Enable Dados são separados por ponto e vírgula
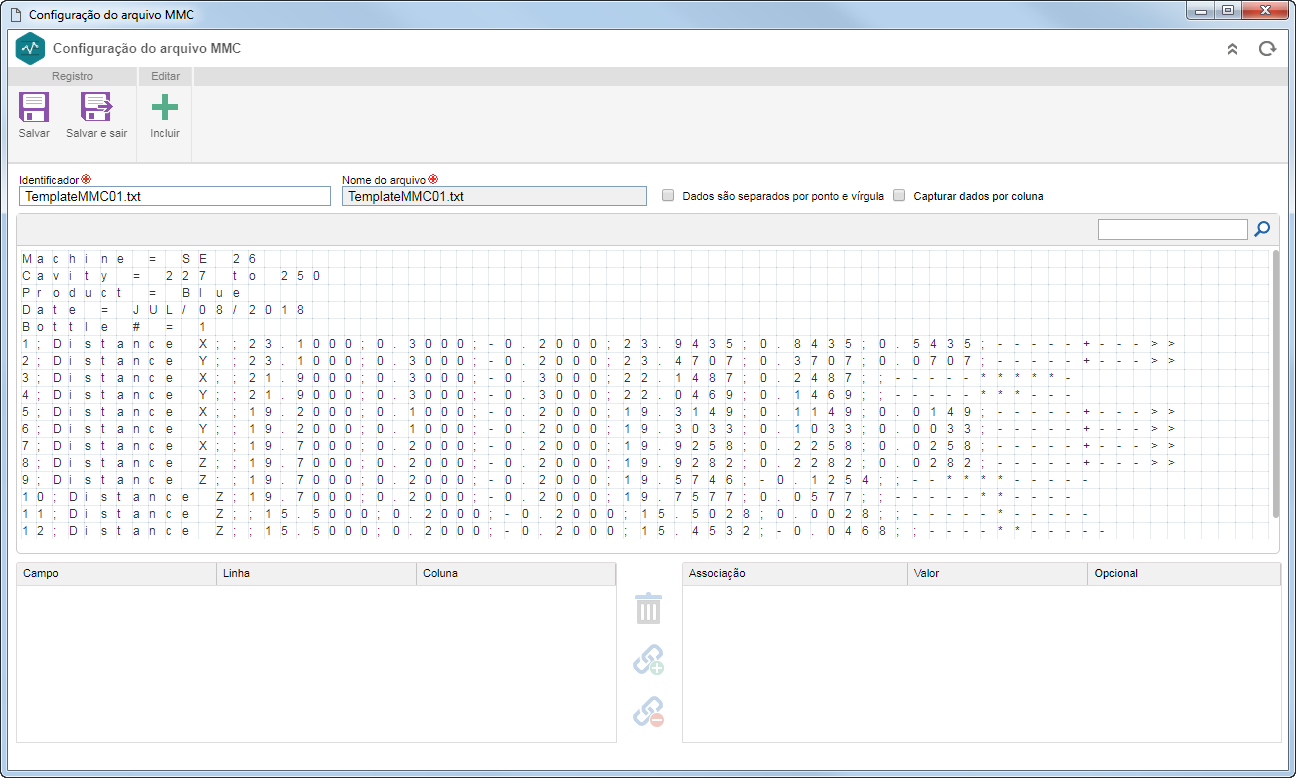This screenshot has width=1296, height=778. 668,196
